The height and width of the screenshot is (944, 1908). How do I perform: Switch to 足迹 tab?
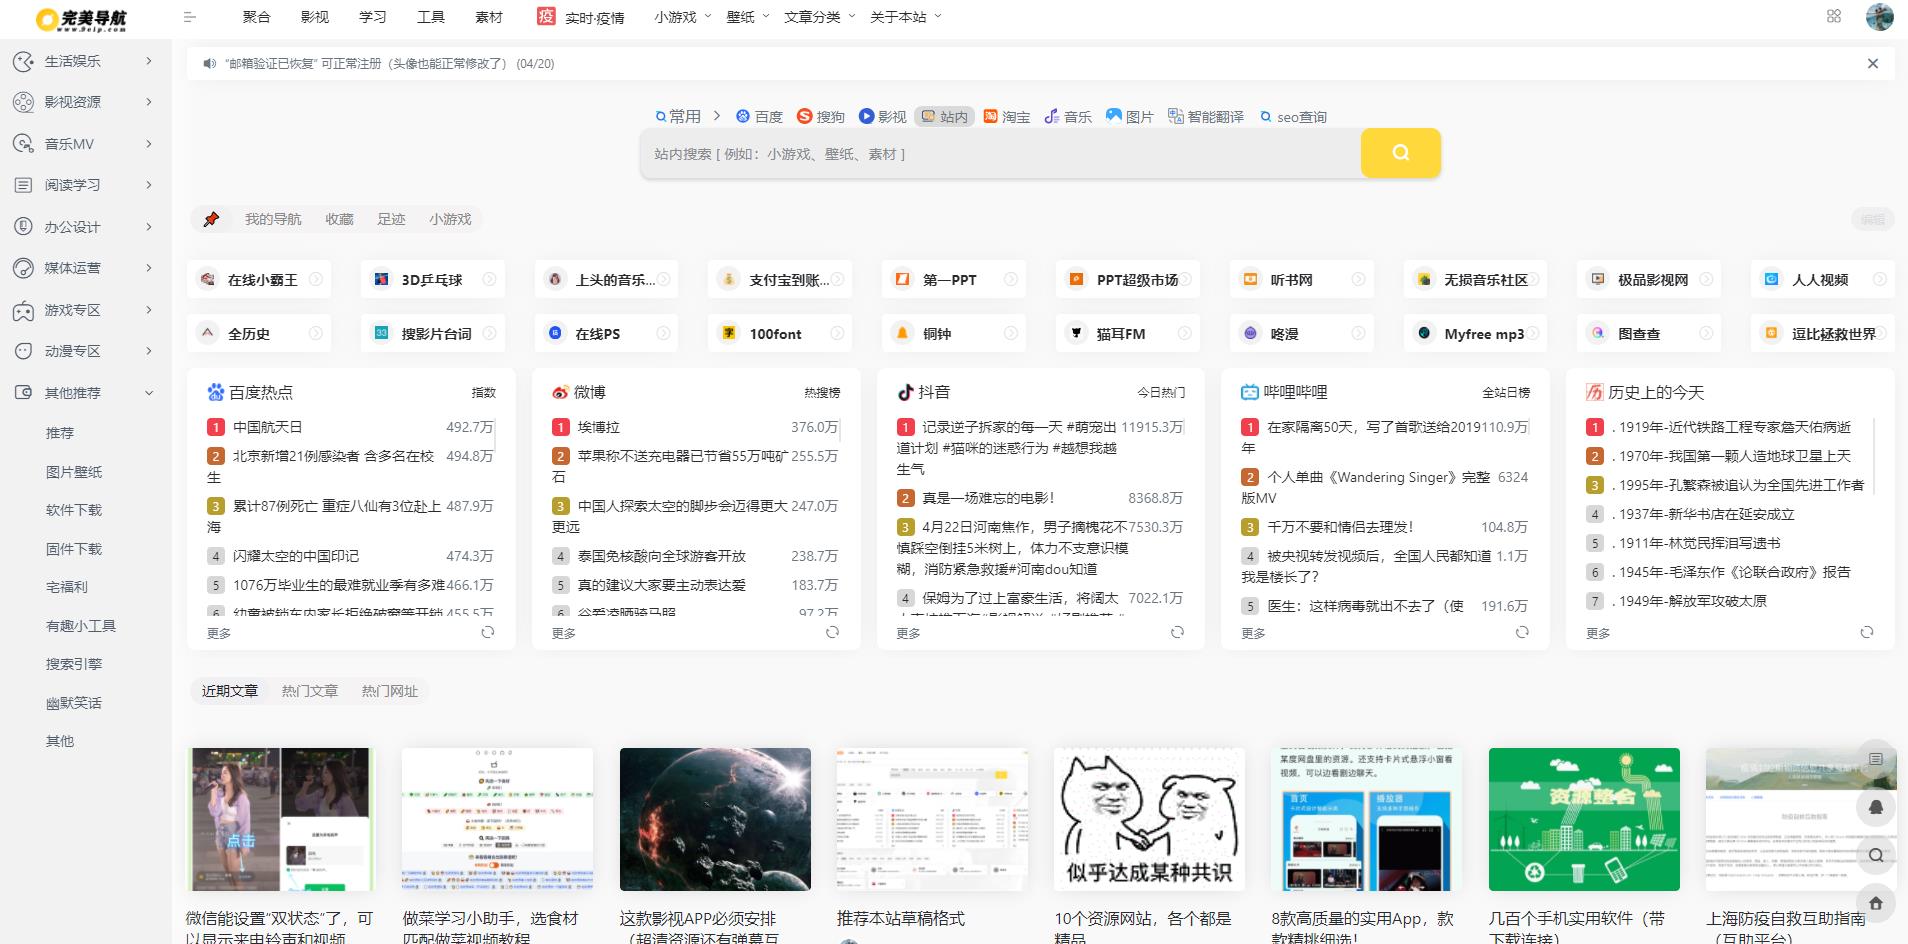click(x=391, y=219)
